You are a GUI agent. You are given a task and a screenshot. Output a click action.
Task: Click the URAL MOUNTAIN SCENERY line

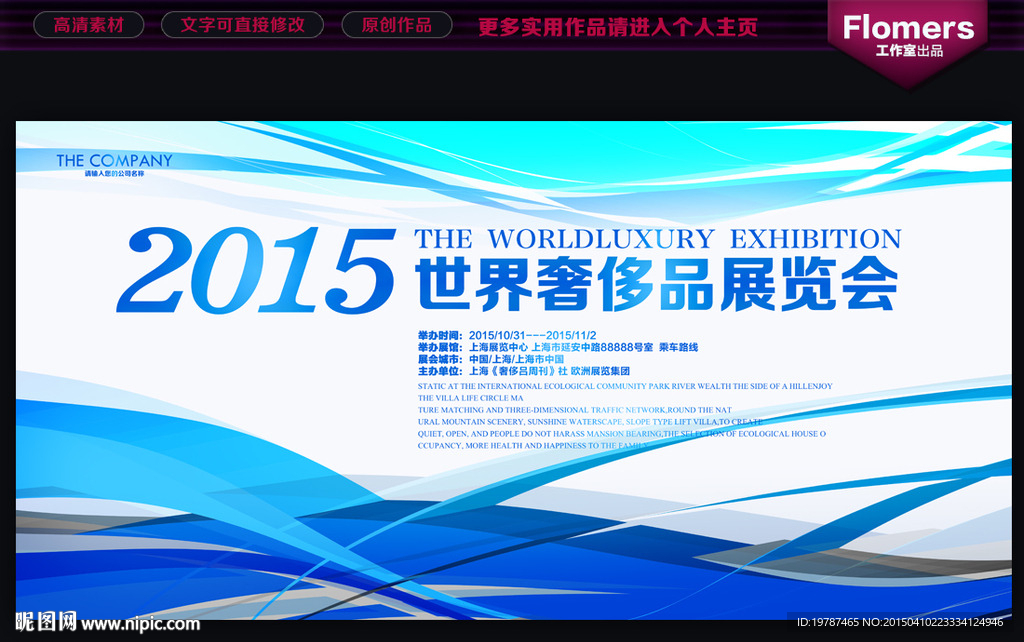point(590,422)
